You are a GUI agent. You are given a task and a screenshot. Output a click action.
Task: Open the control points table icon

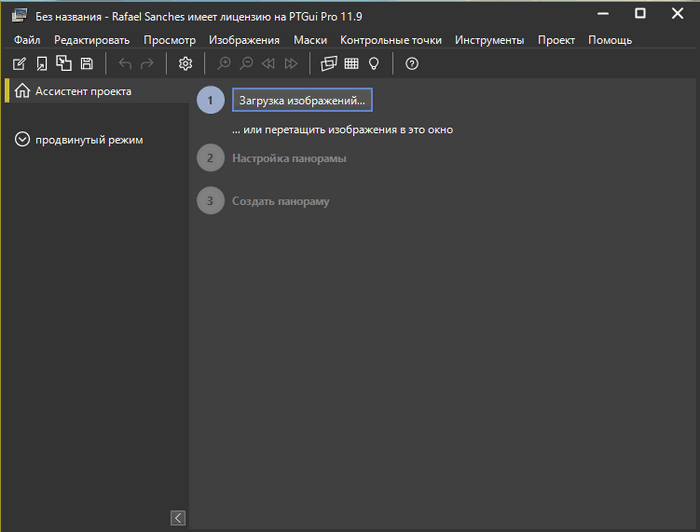pos(351,64)
